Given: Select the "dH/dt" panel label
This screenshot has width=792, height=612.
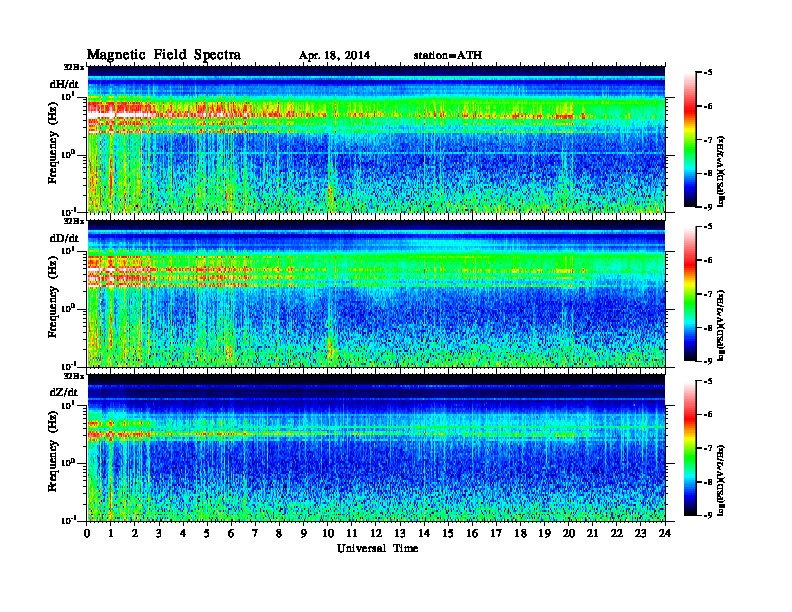Looking at the screenshot, I should (x=64, y=84).
